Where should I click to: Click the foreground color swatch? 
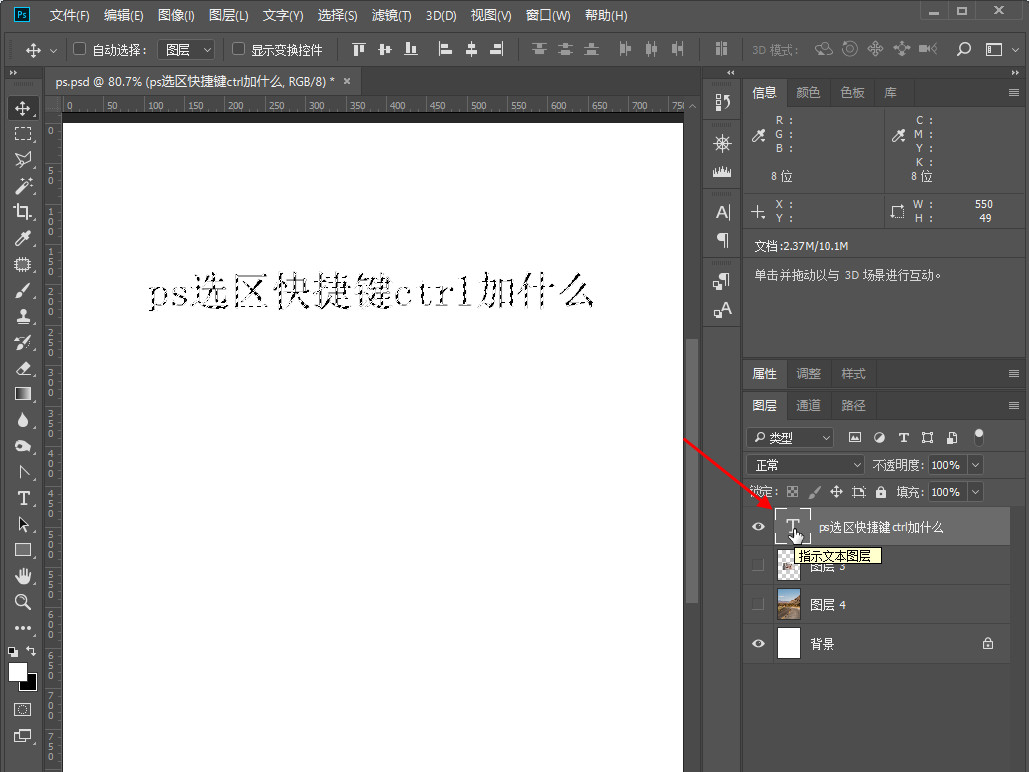pyautogui.click(x=18, y=672)
